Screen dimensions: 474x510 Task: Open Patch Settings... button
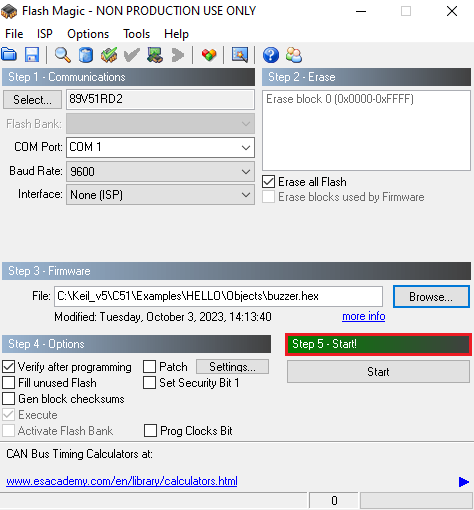pyautogui.click(x=232, y=367)
